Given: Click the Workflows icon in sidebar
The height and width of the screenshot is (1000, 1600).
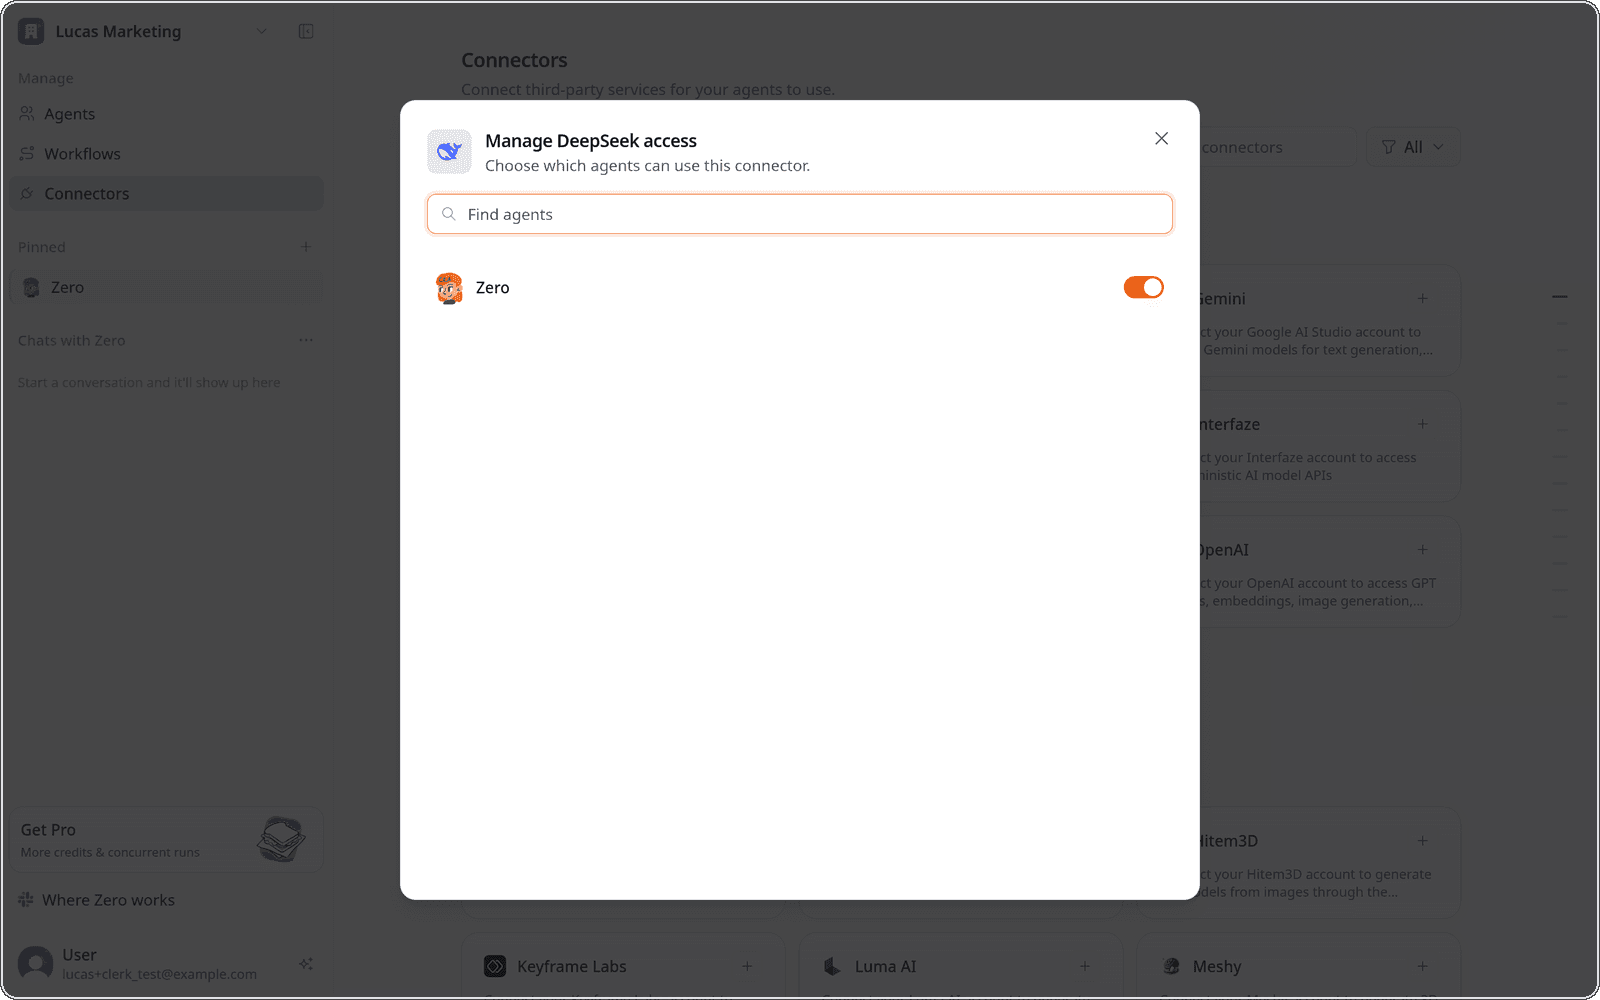Looking at the screenshot, I should (27, 154).
